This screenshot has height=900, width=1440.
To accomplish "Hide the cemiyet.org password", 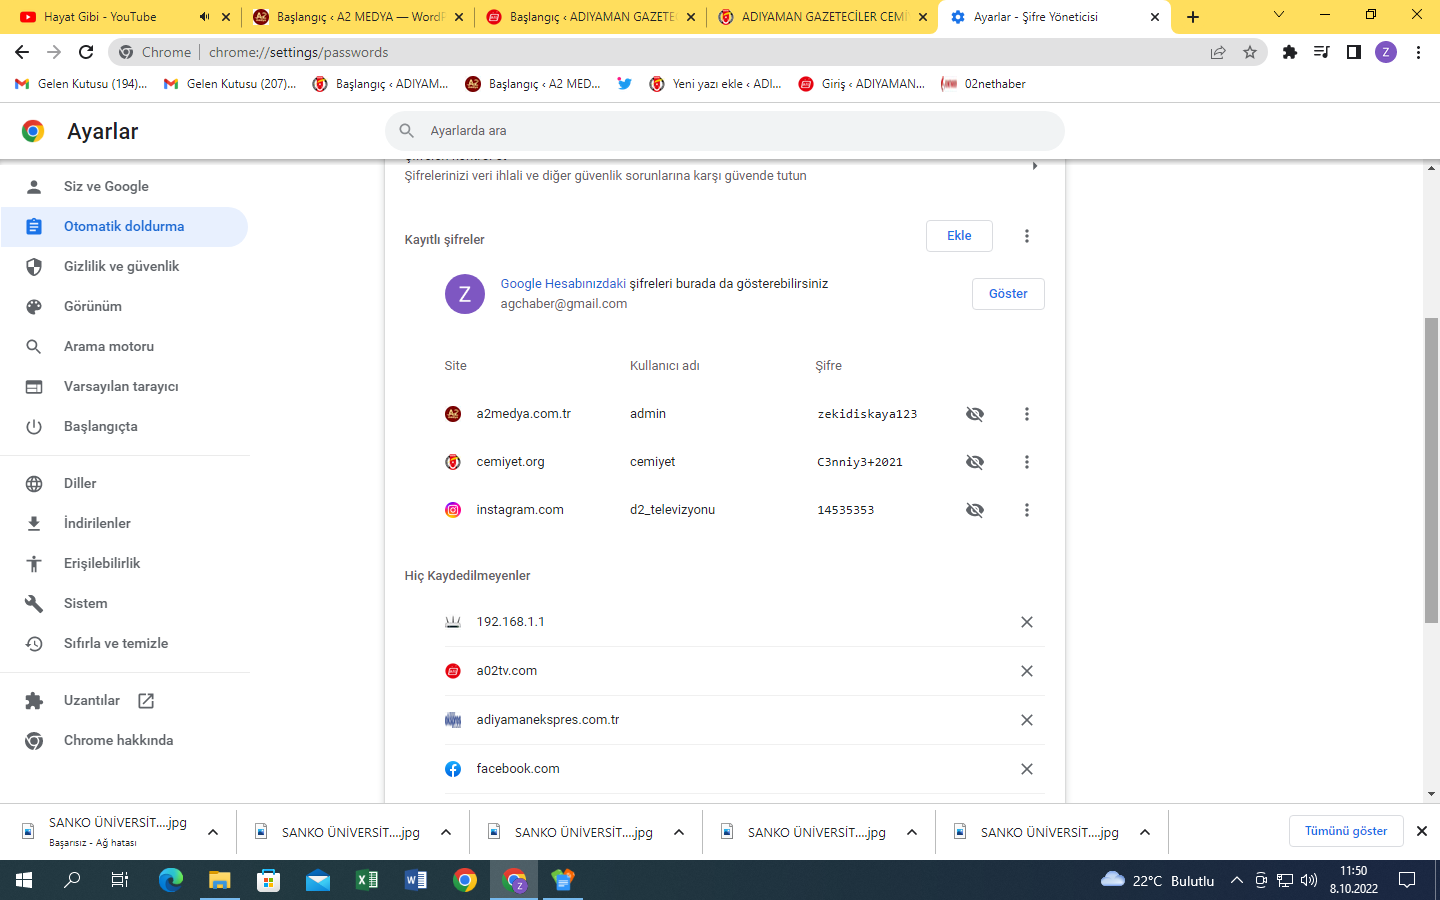I will pos(975,462).
